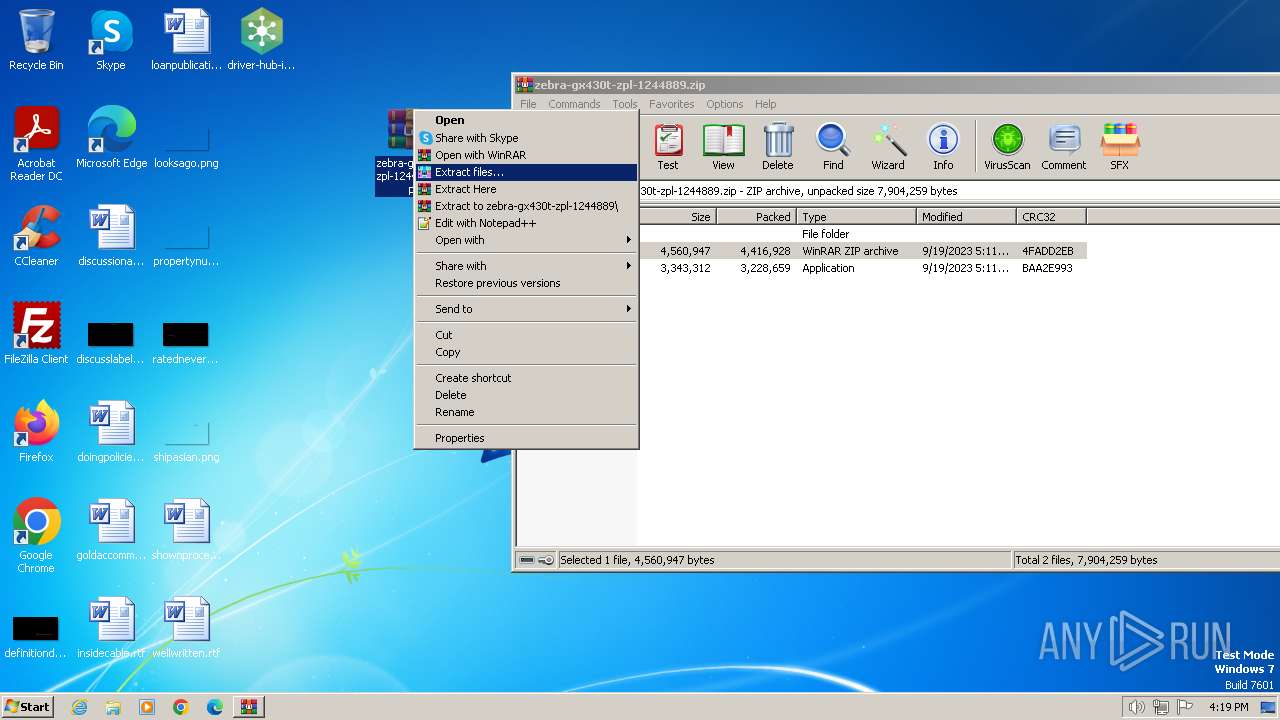Expand the Open with submenu arrow
The width and height of the screenshot is (1280, 720).
point(629,240)
